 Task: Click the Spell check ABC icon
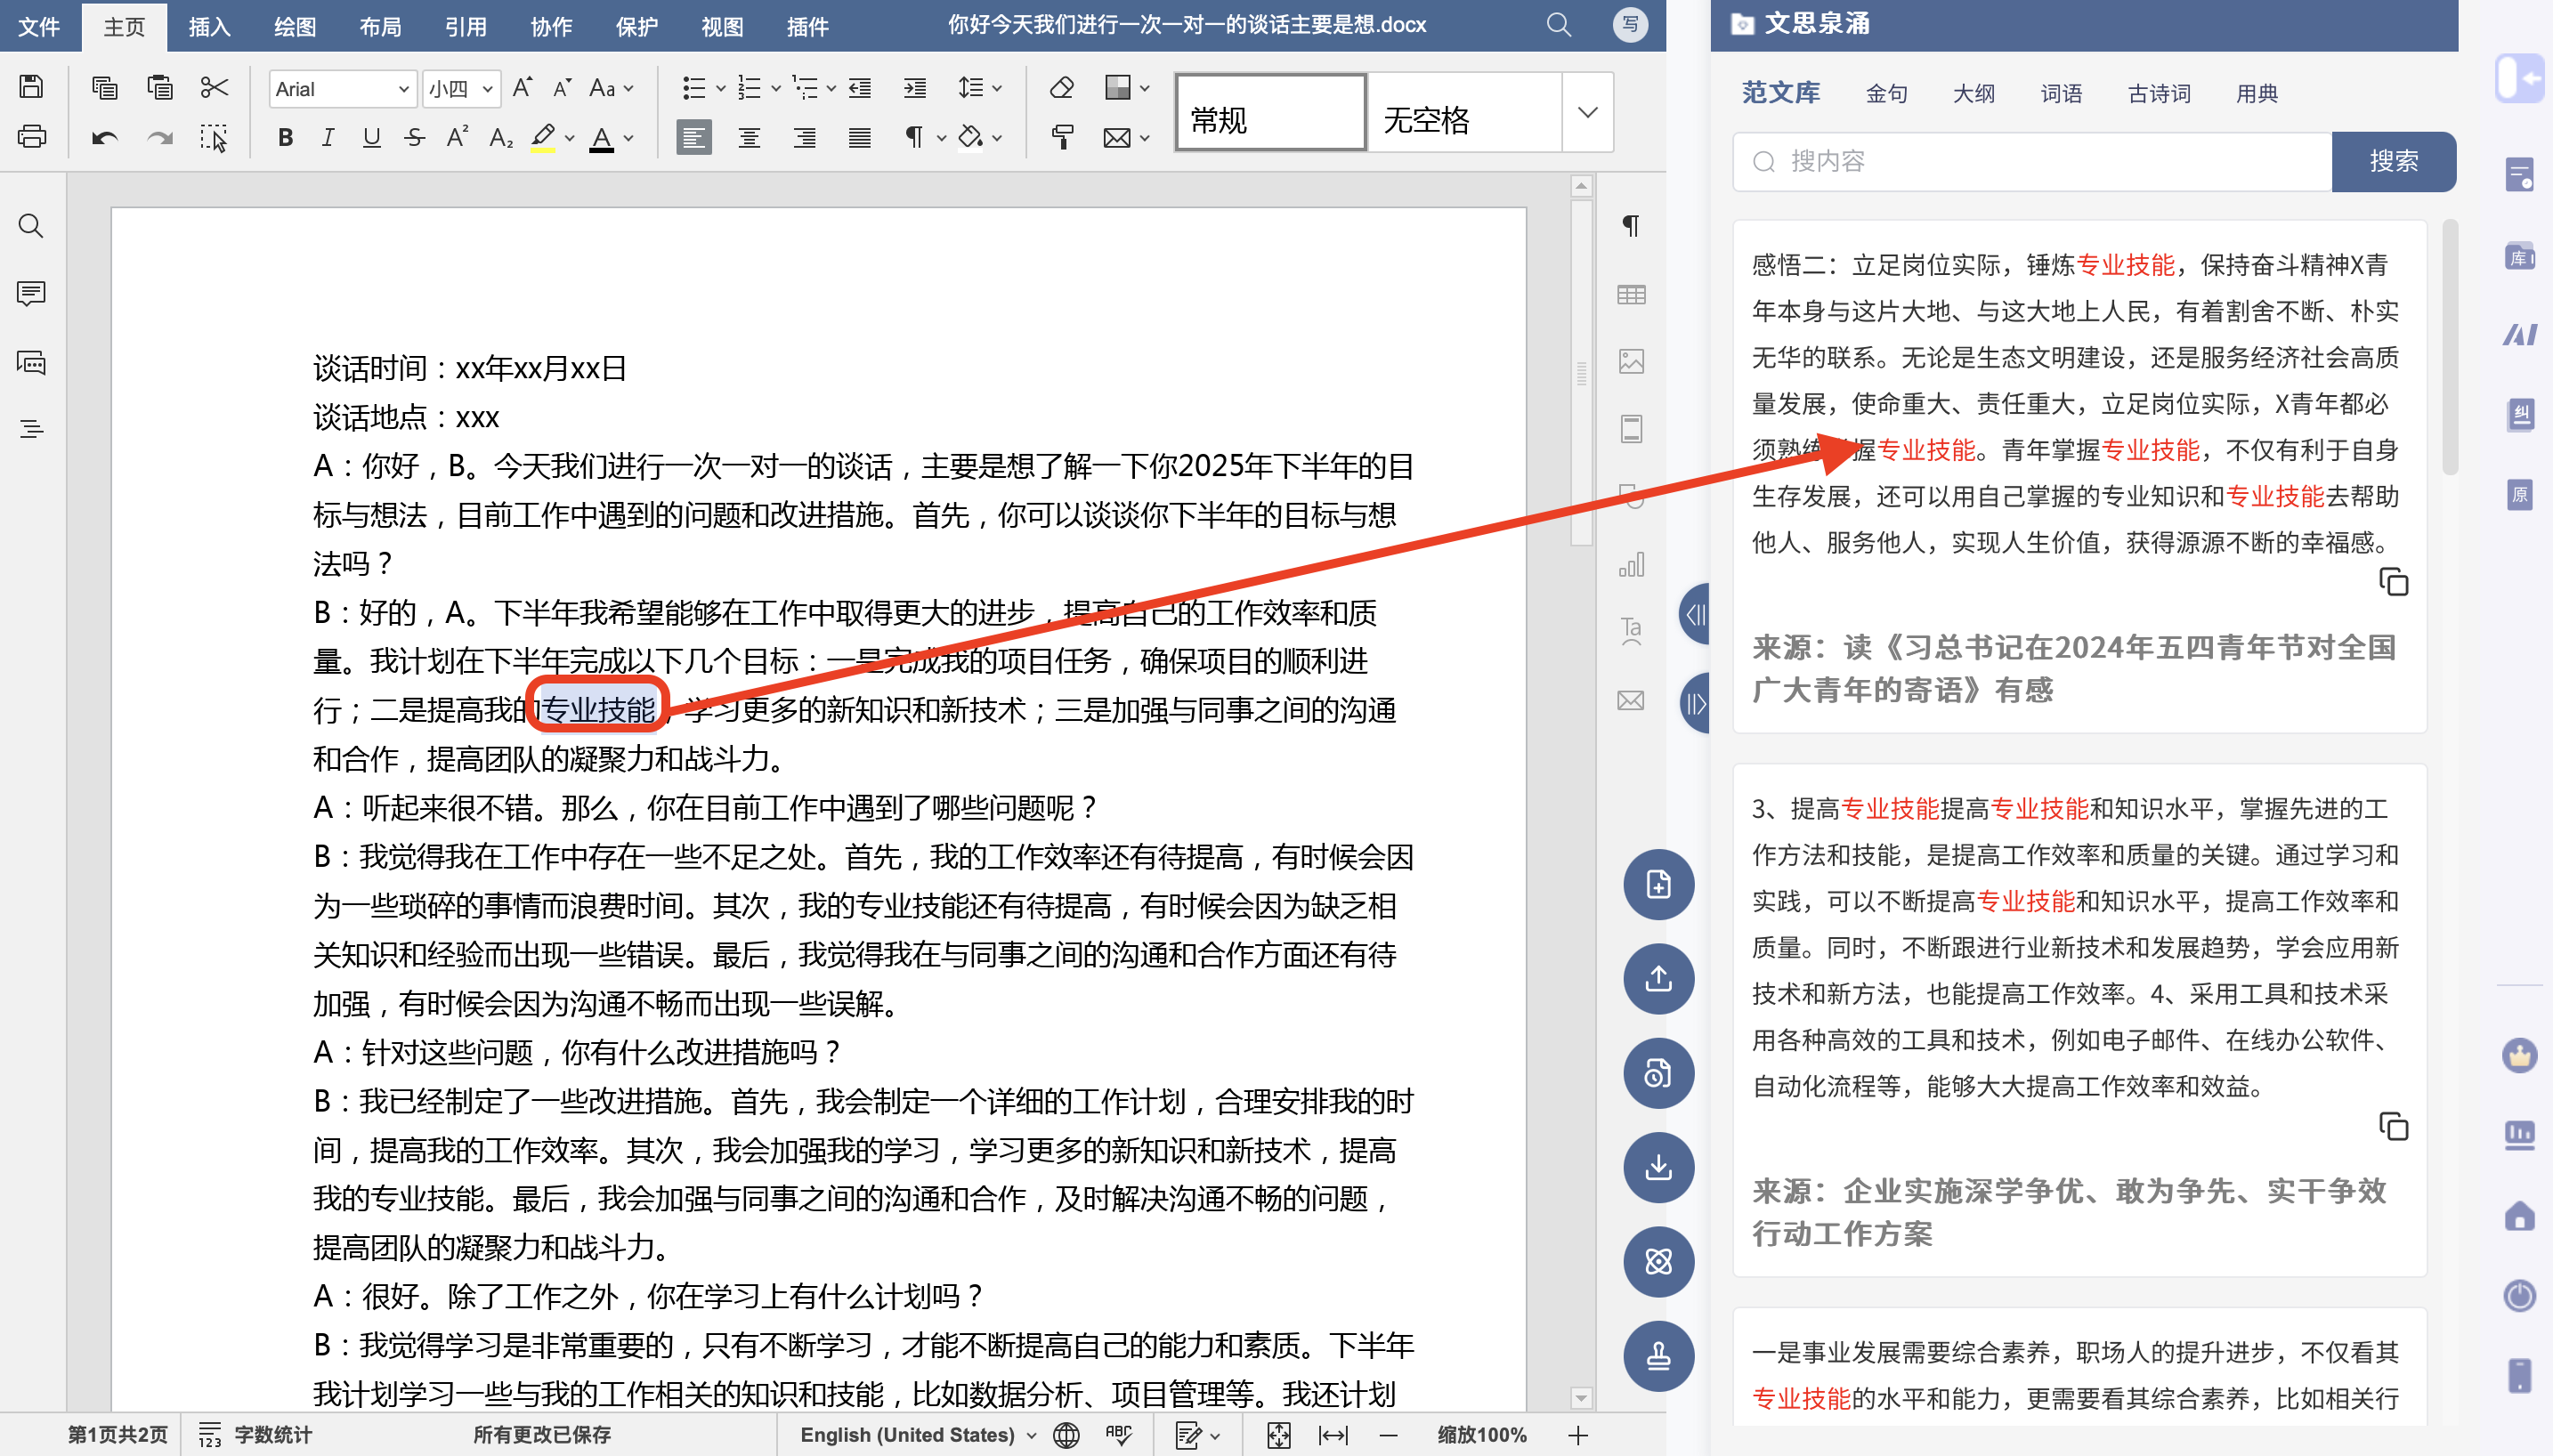point(1118,1434)
